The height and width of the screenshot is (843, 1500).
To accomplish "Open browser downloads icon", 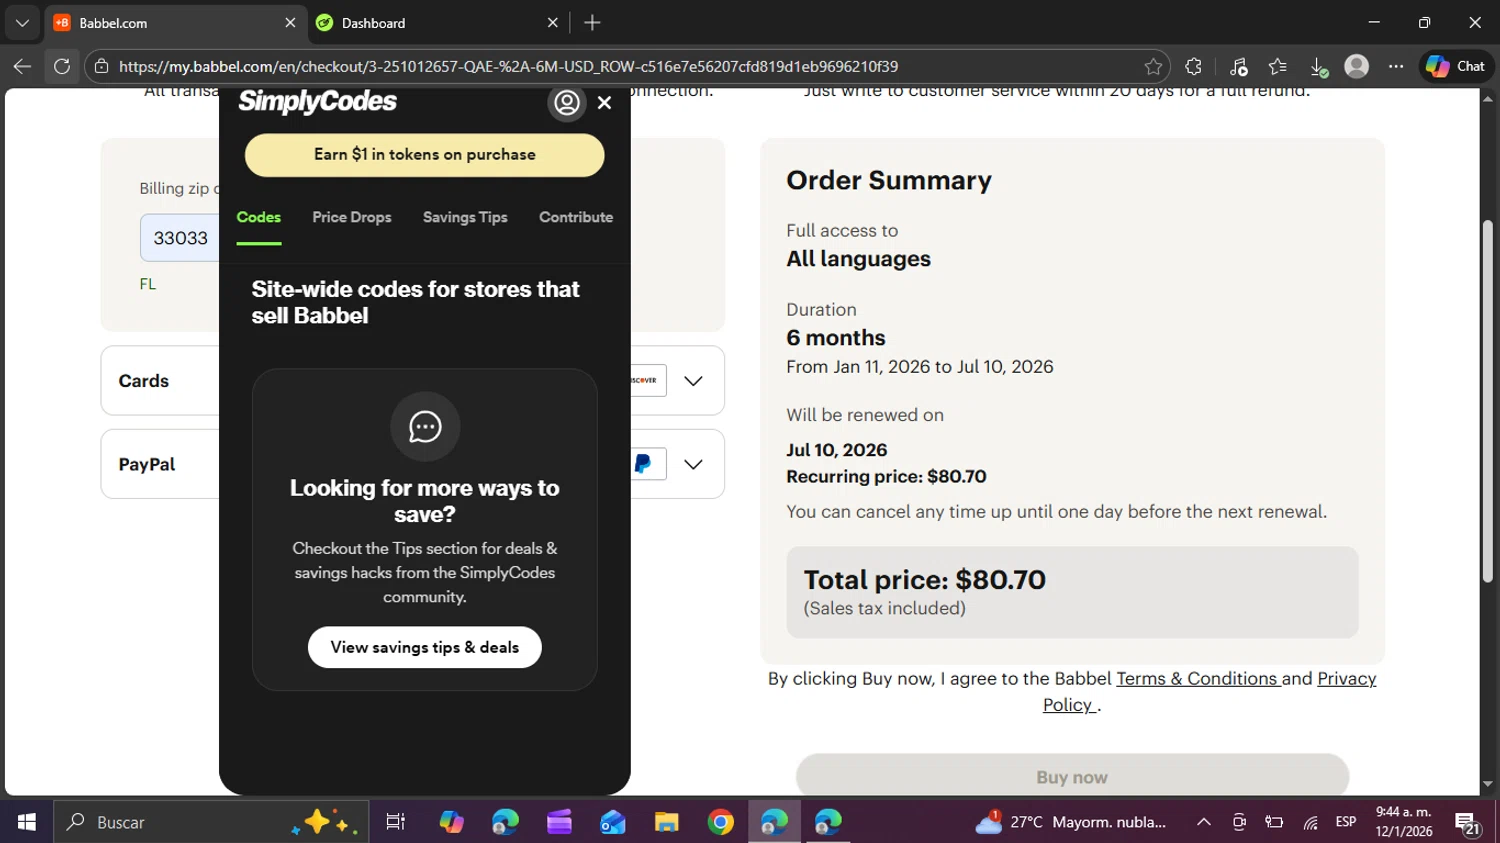I will point(1318,67).
